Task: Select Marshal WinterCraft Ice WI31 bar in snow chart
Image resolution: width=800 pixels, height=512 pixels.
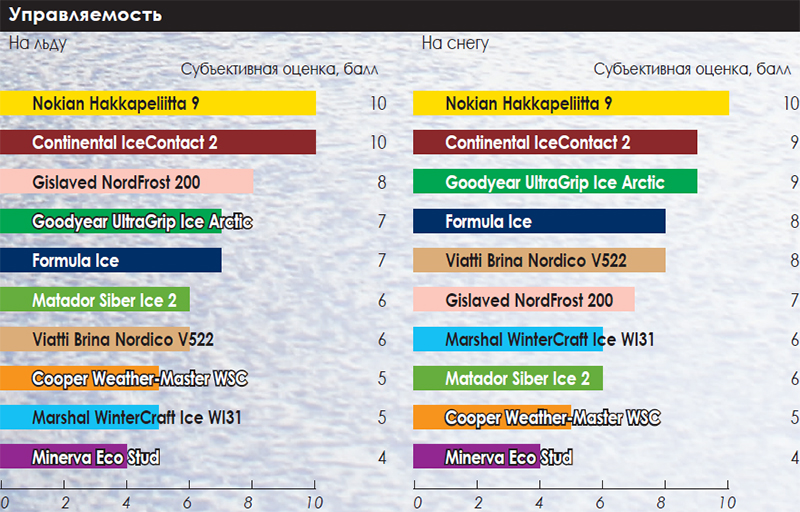Action: click(x=508, y=339)
